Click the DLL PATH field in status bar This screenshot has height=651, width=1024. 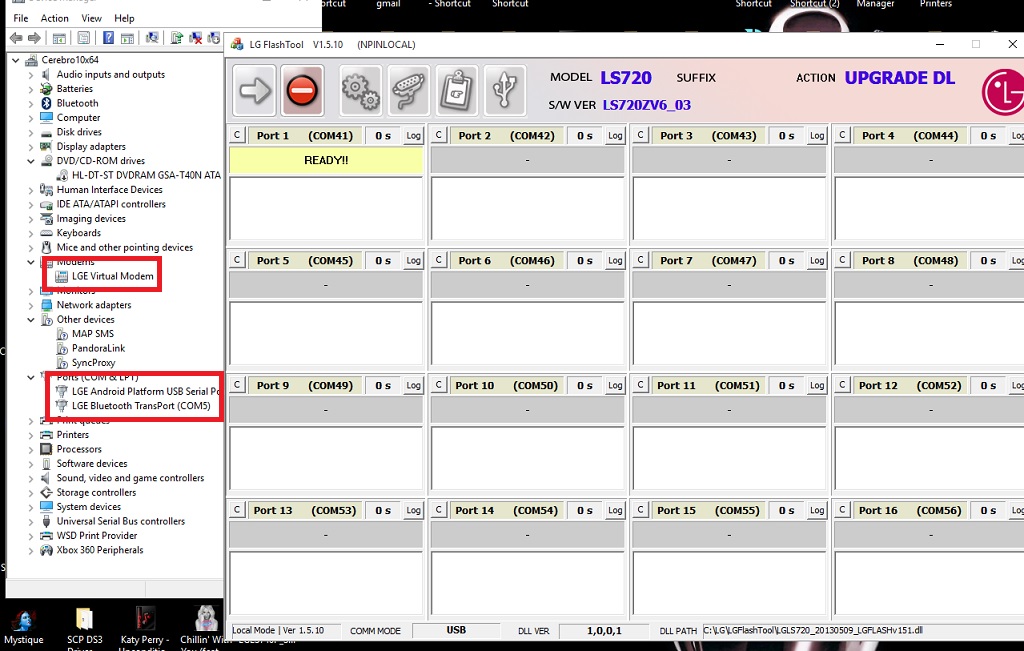(860, 631)
